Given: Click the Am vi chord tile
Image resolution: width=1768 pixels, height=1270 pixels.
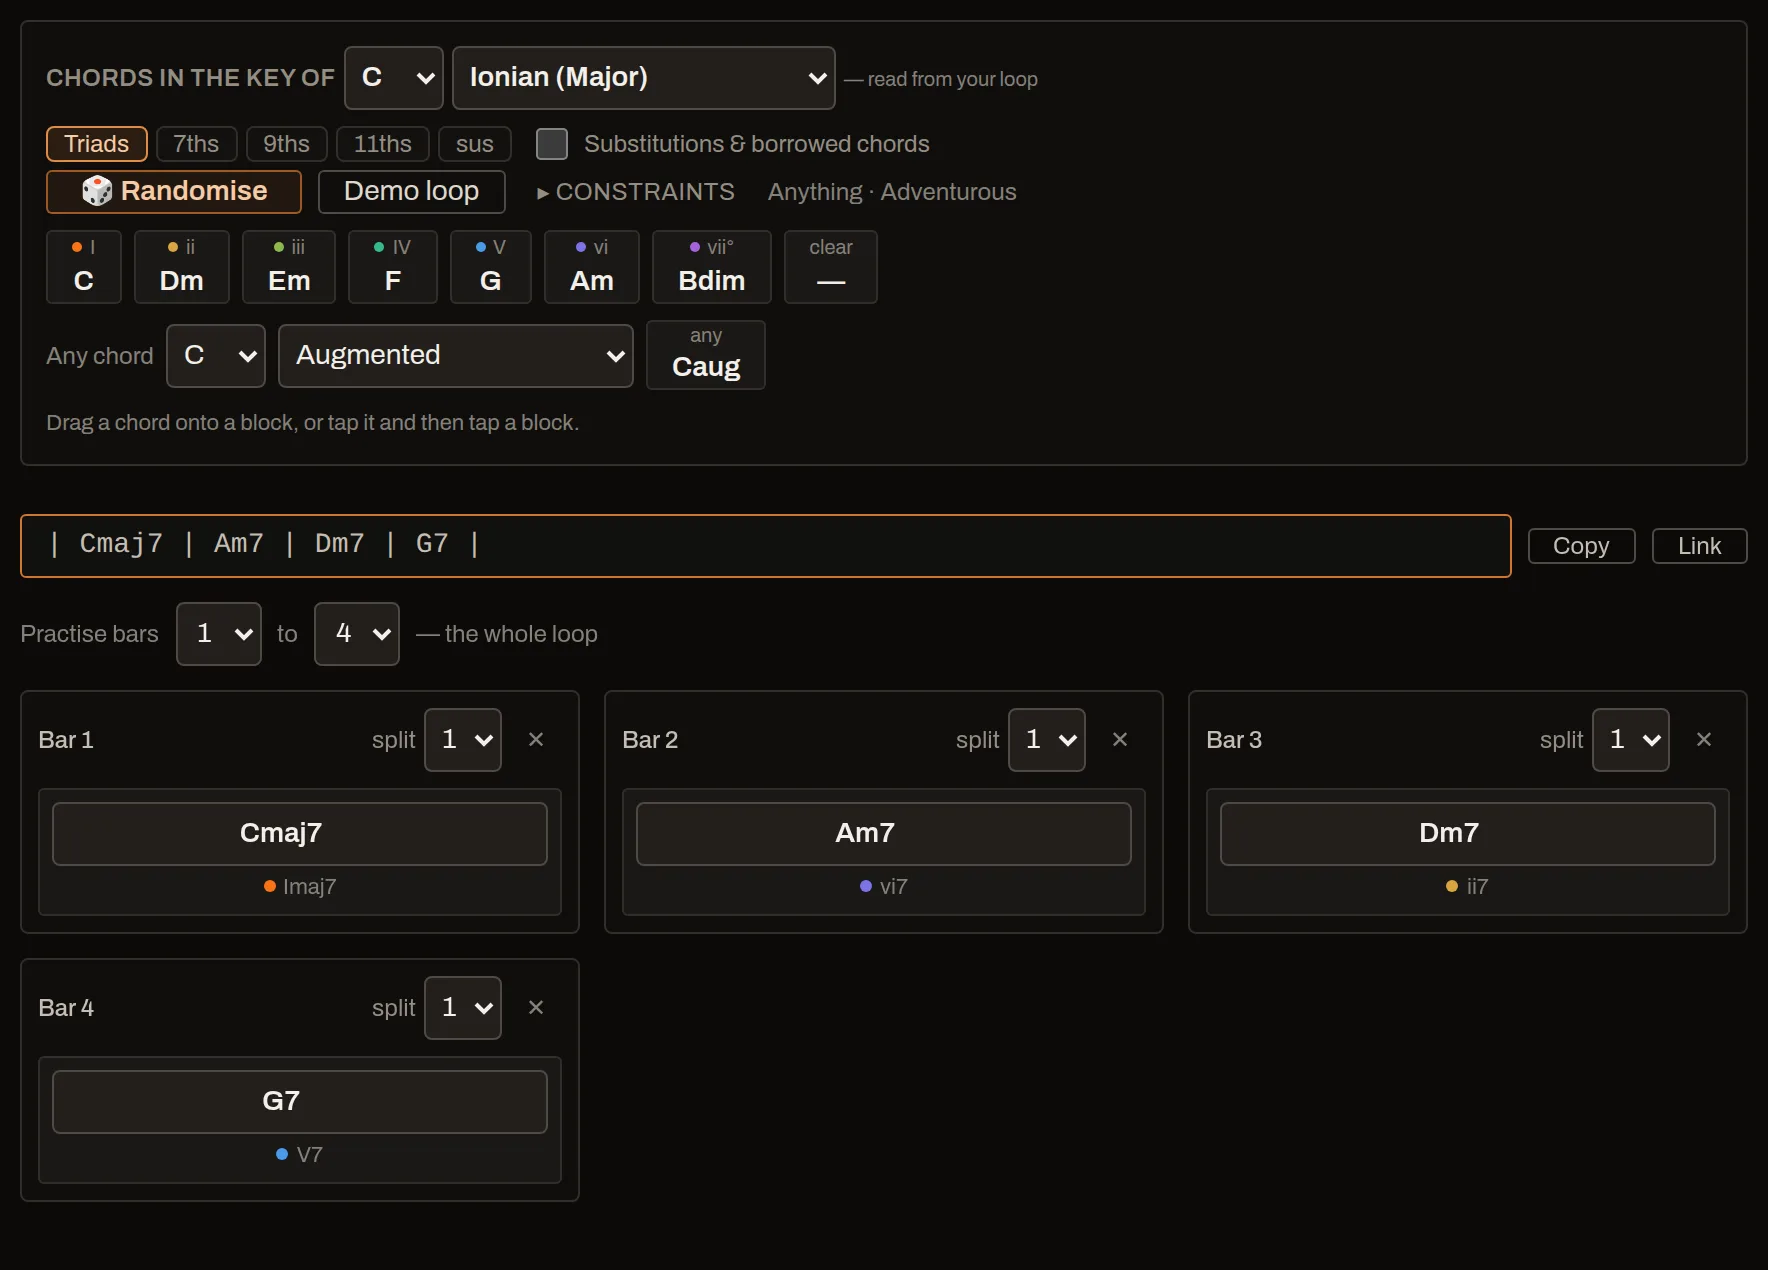Looking at the screenshot, I should coord(592,267).
